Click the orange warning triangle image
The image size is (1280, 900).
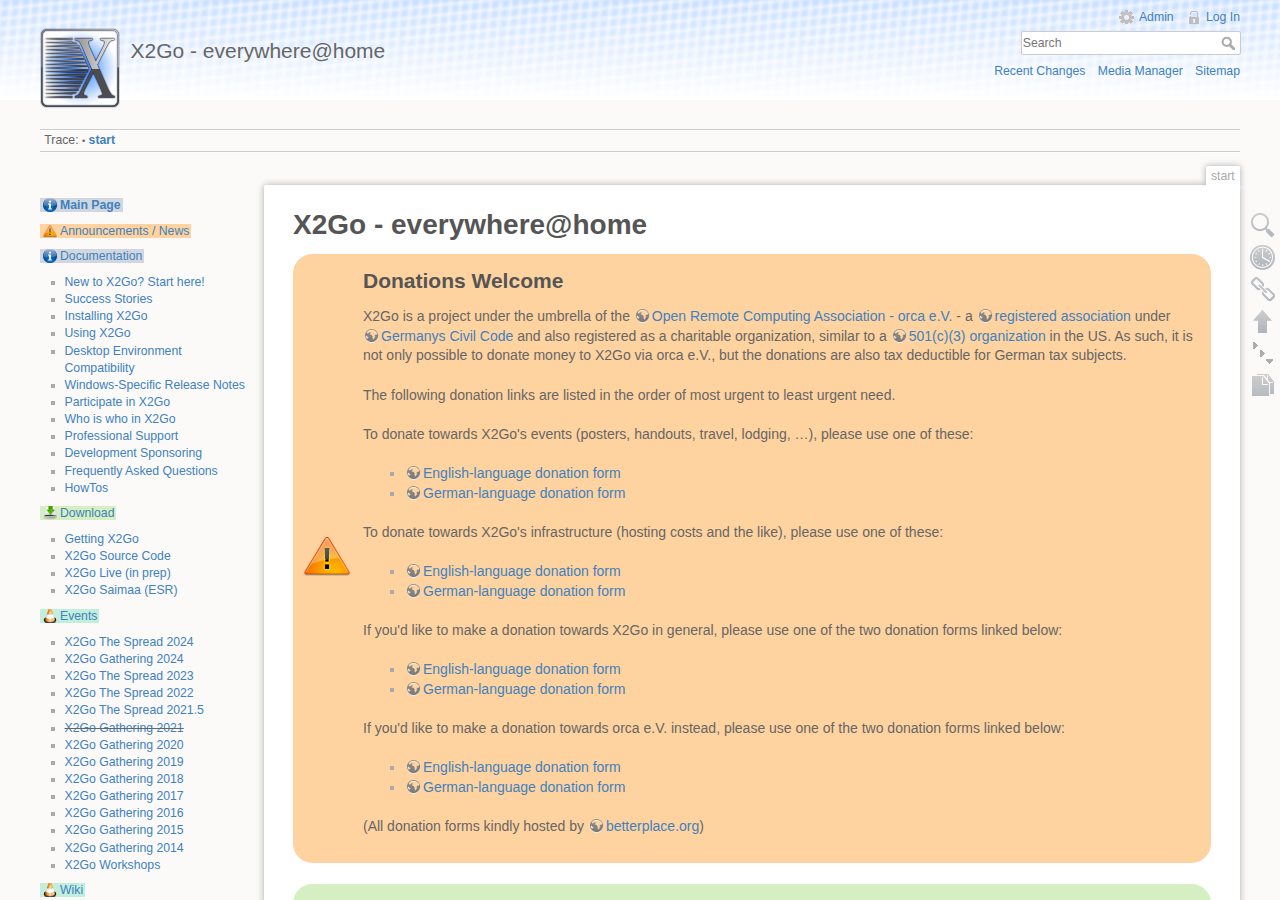pyautogui.click(x=327, y=557)
